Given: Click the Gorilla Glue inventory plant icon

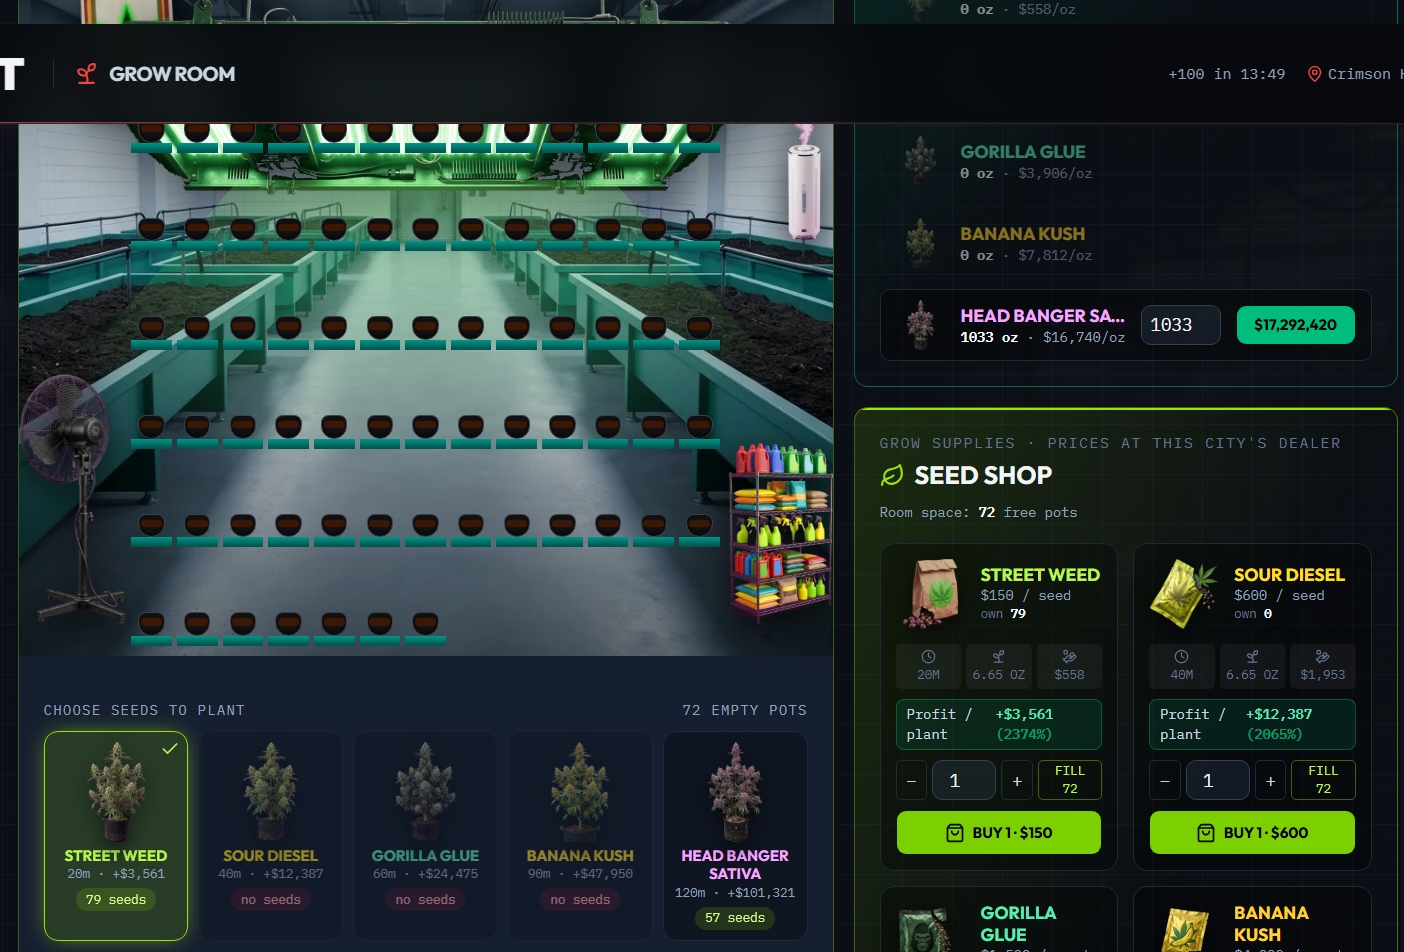Looking at the screenshot, I should pos(920,162).
